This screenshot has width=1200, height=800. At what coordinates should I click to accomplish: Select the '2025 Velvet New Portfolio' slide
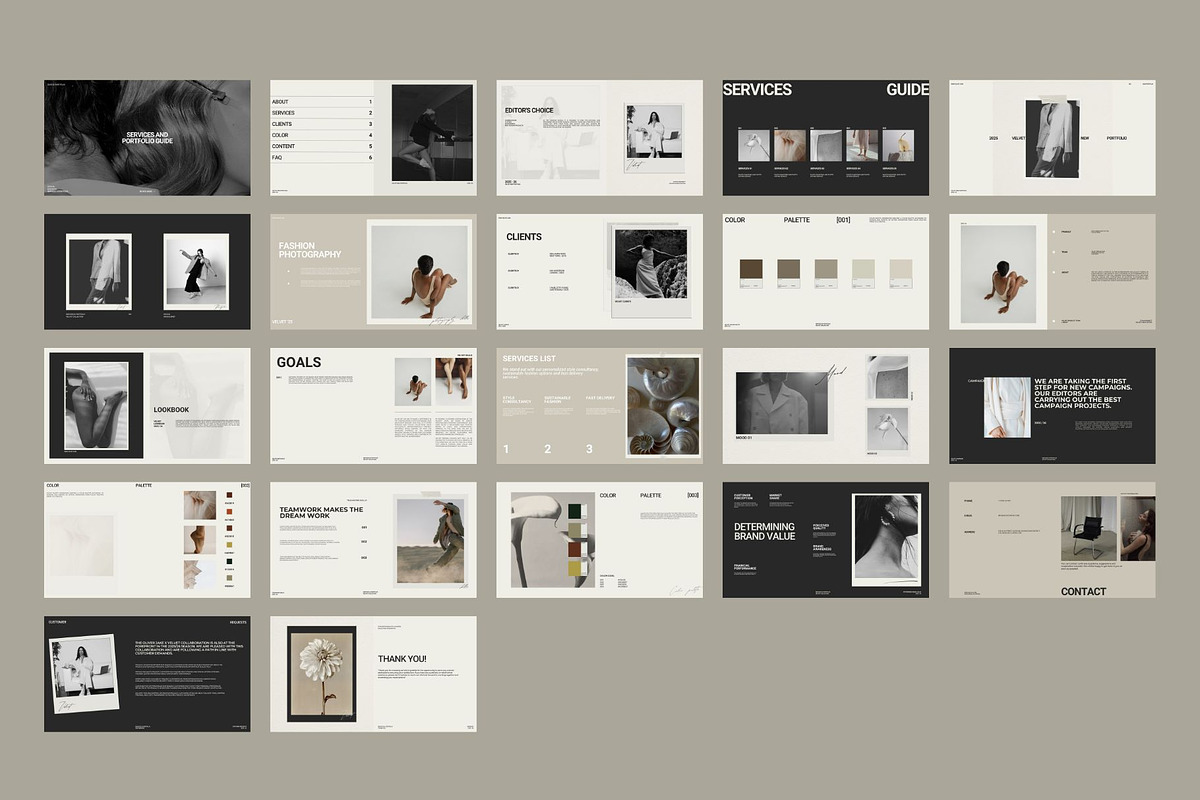point(1052,138)
